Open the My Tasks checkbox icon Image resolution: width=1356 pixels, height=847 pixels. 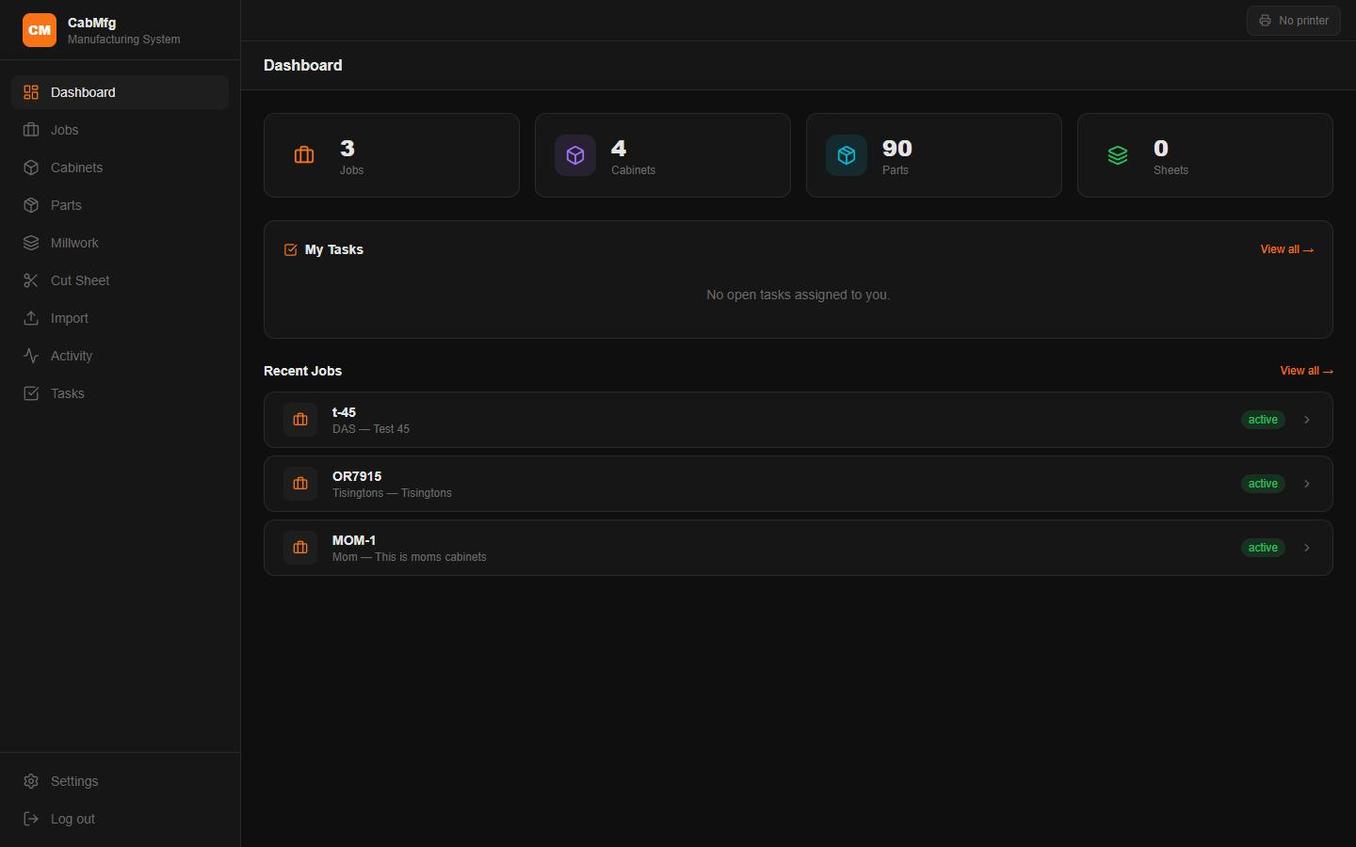point(290,249)
